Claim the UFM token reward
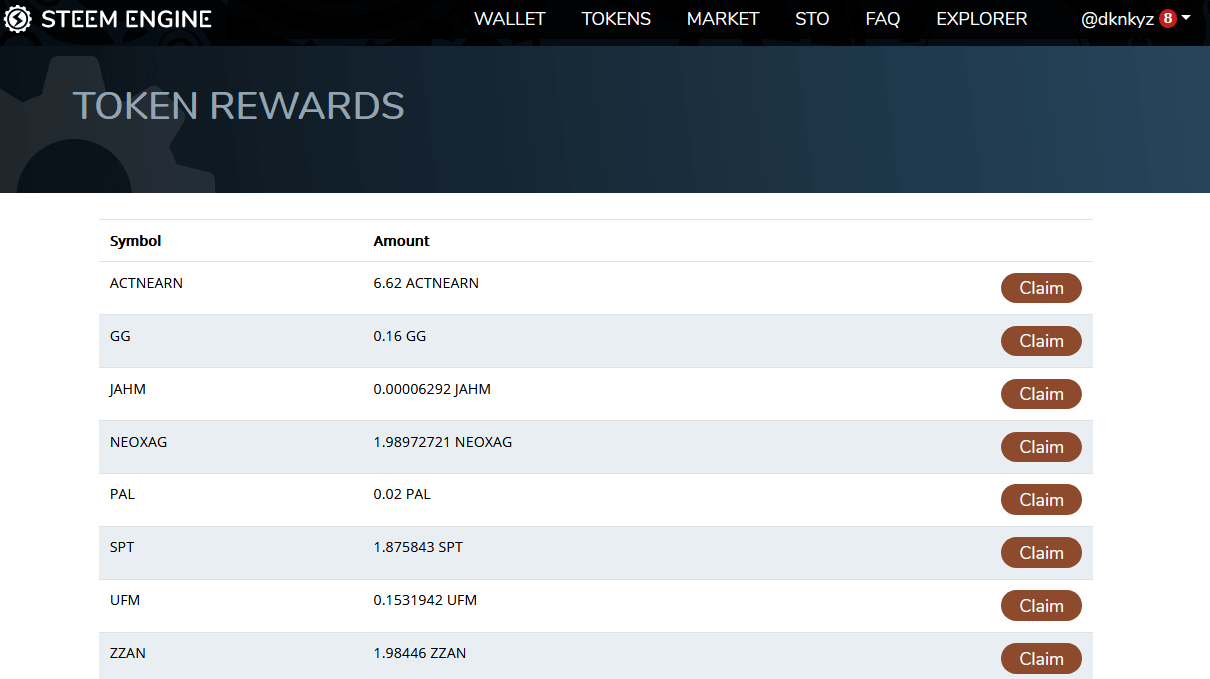 click(1041, 606)
